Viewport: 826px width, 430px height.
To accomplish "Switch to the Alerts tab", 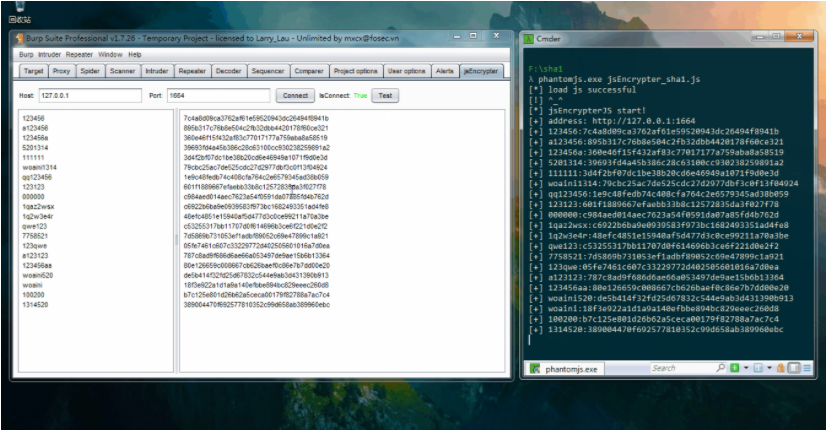I will (x=445, y=71).
